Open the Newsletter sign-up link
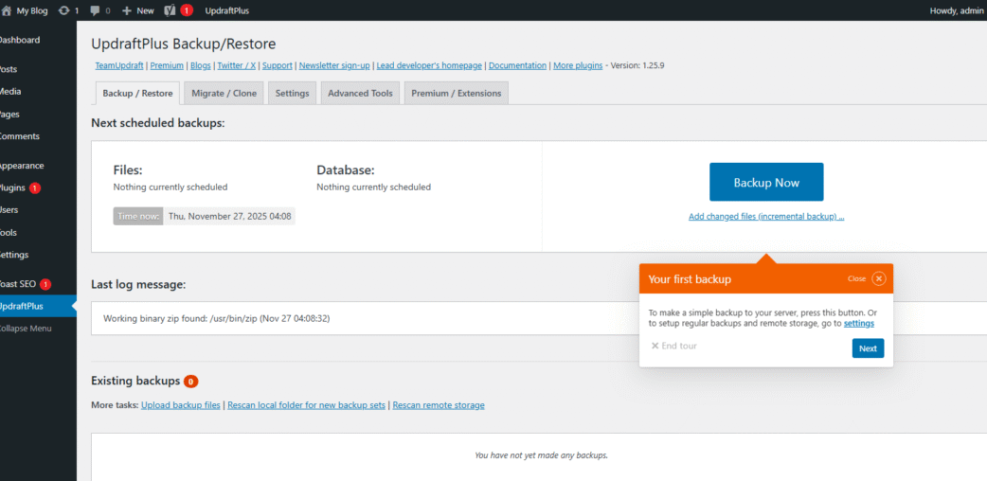This screenshot has width=987, height=481. tap(334, 65)
